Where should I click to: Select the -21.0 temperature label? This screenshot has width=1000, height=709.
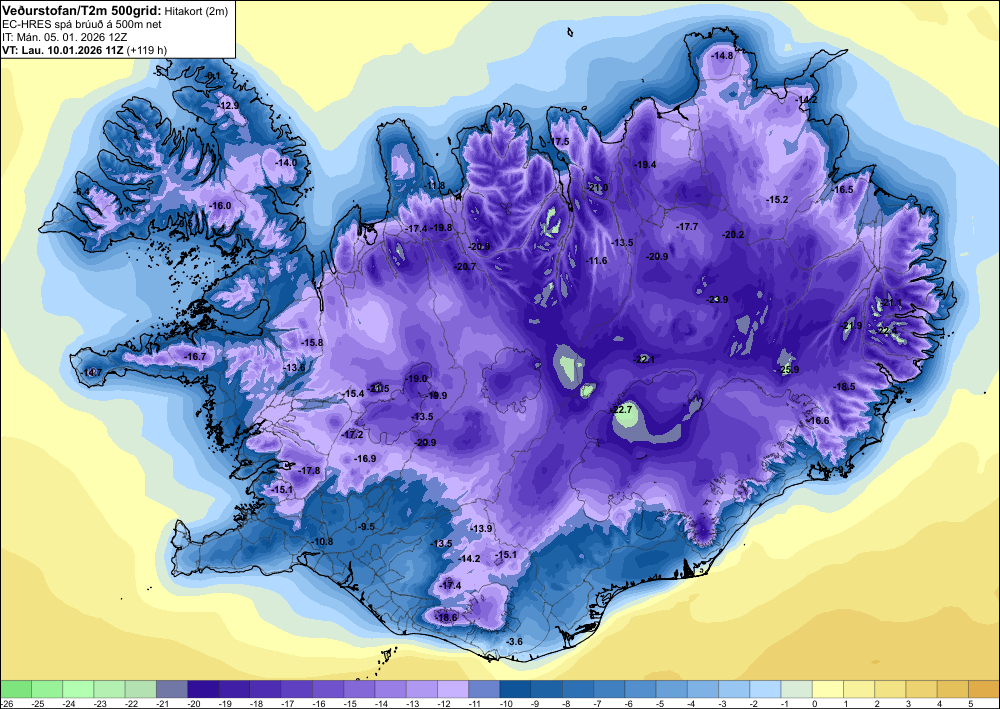[598, 188]
